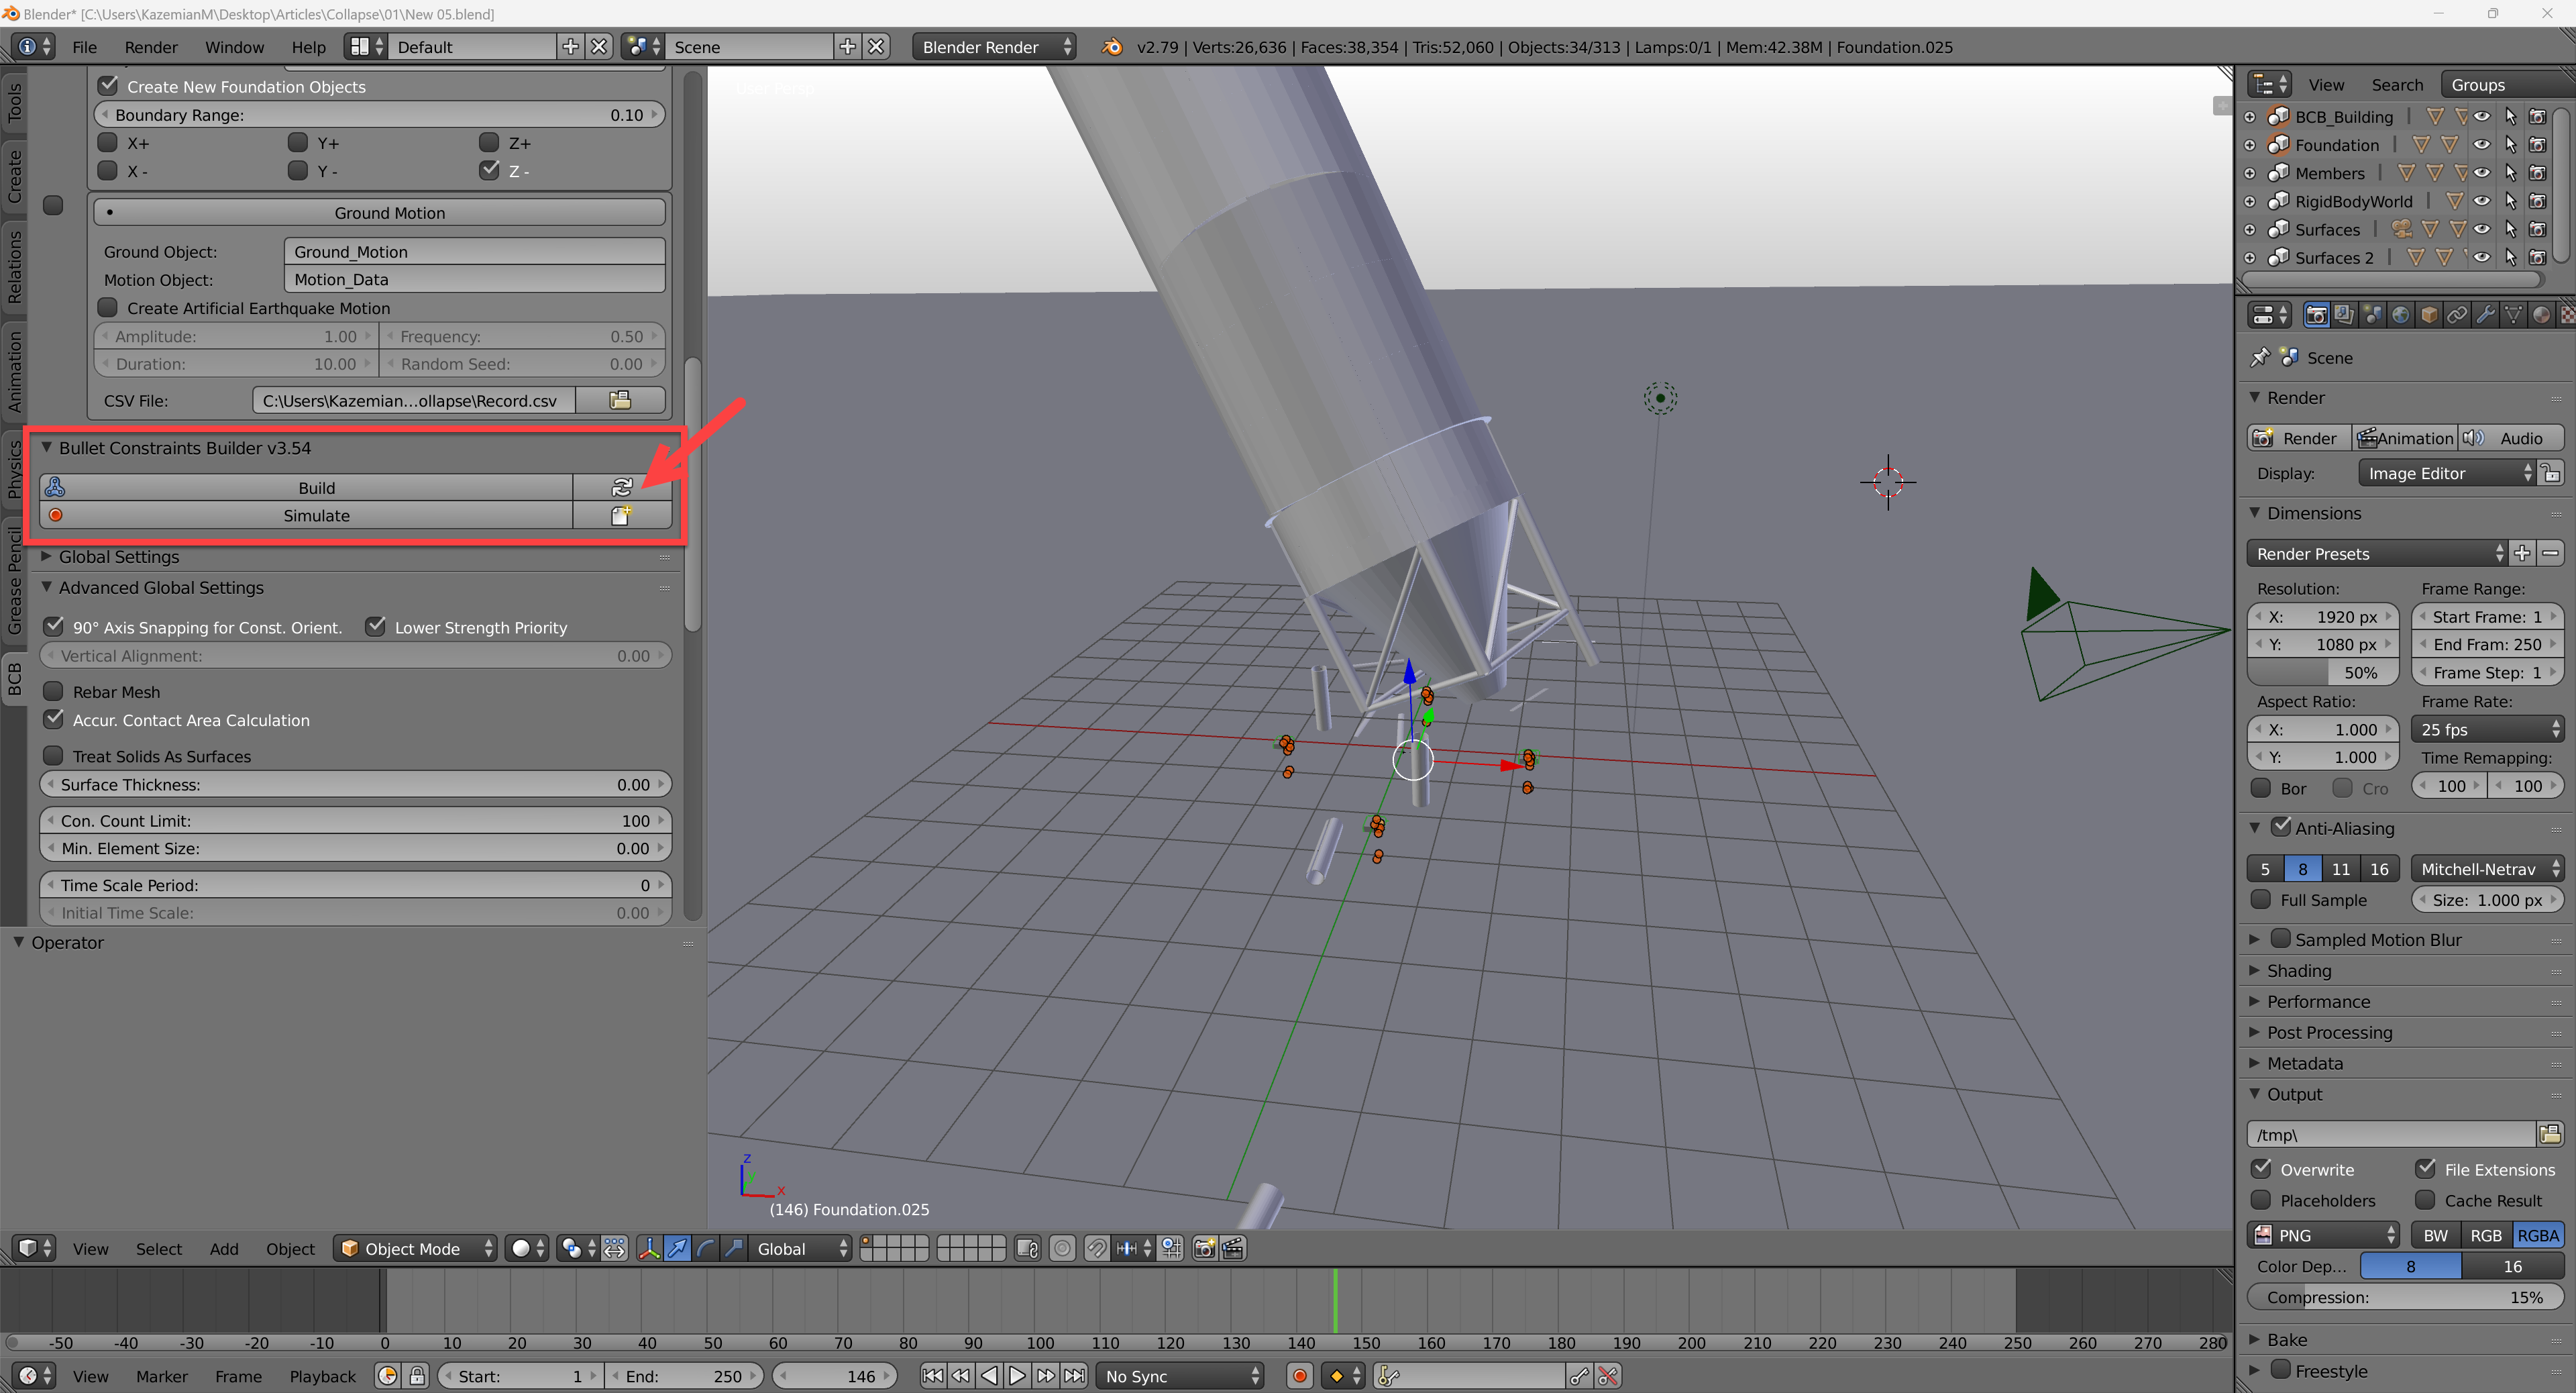Click the play animation button in timeline
The height and width of the screenshot is (1393, 2576).
click(x=1017, y=1376)
